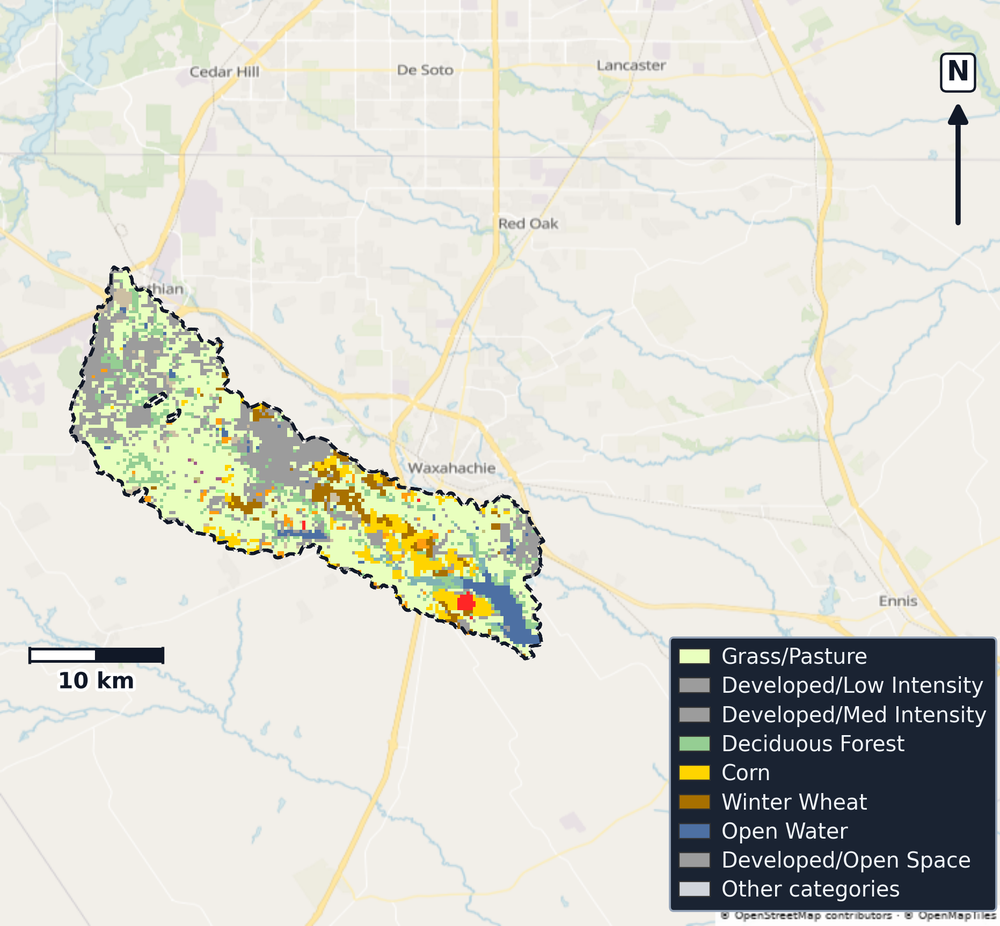Select the 'Developed/Low Intensity' legend label
The image size is (1000, 926).
(852, 686)
